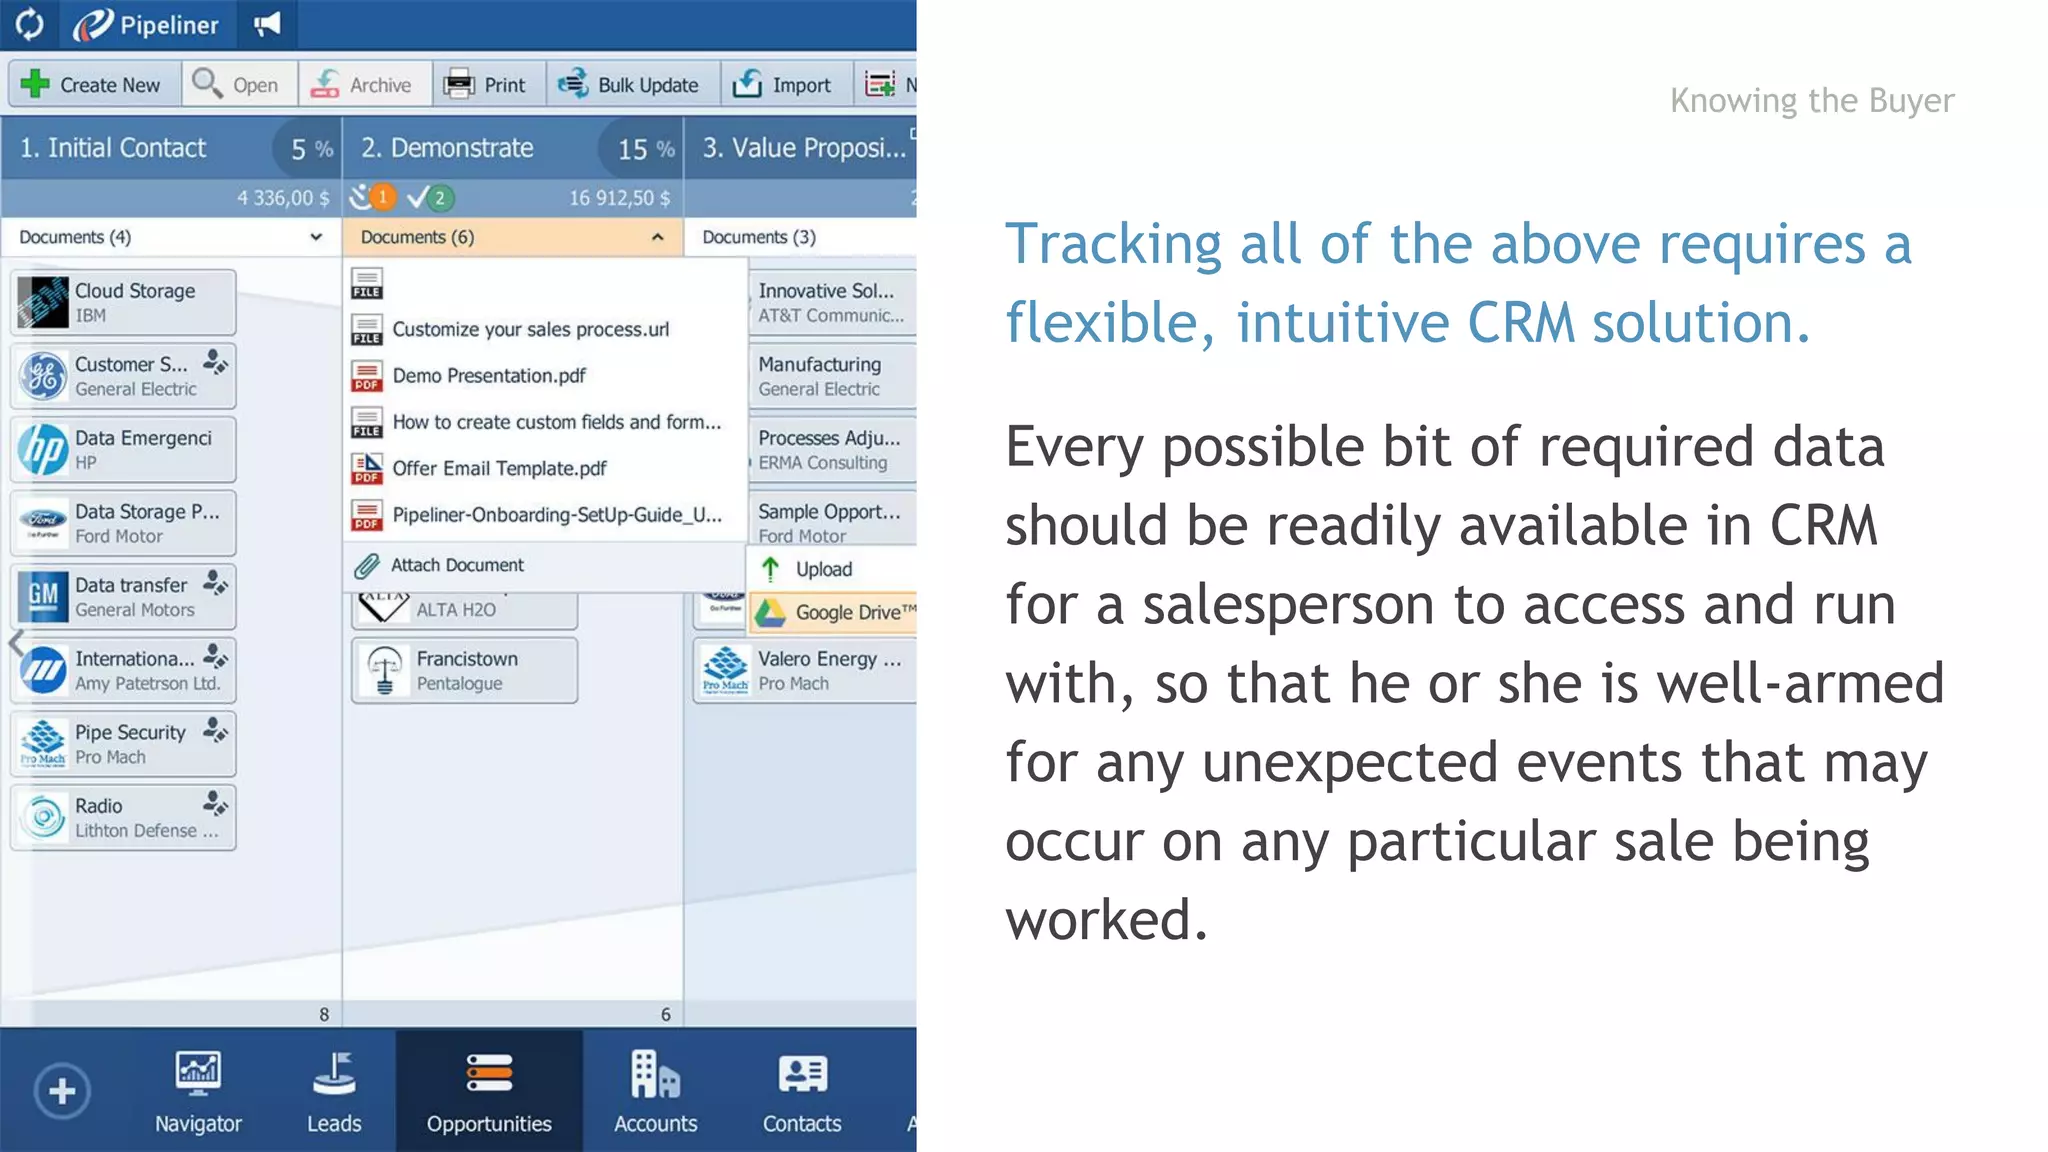Open the Pipe Security Pro Mach card
The height and width of the screenshot is (1152, 2048).
pos(124,743)
